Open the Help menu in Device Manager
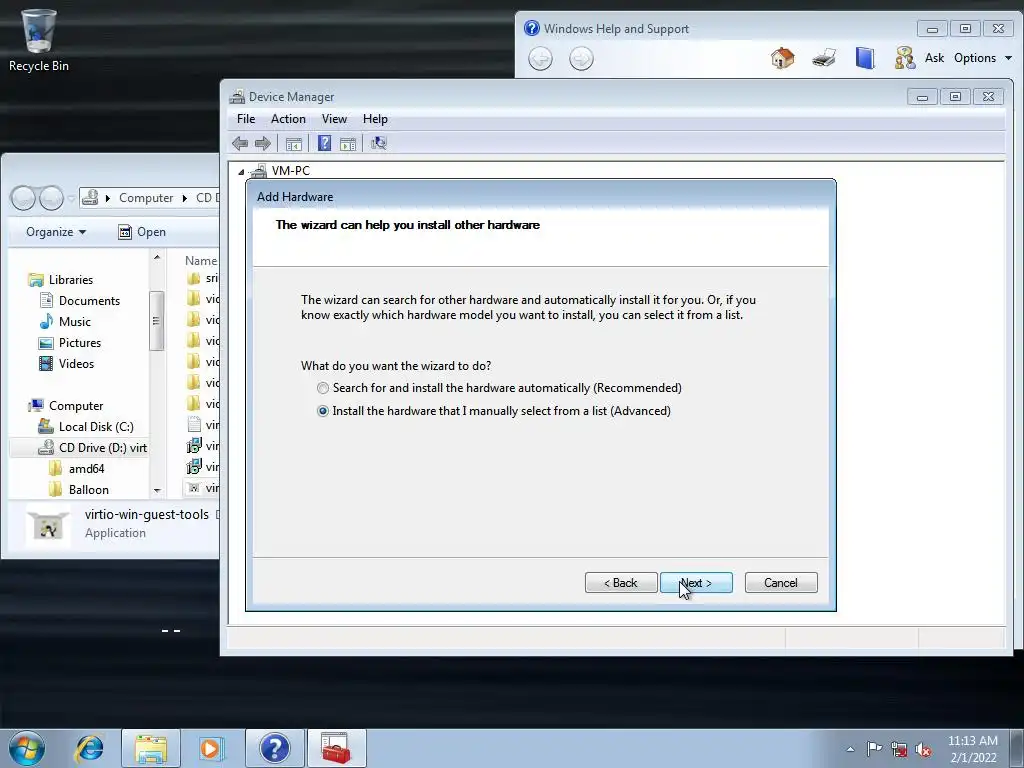Screen dimensions: 1024x768 point(375,119)
